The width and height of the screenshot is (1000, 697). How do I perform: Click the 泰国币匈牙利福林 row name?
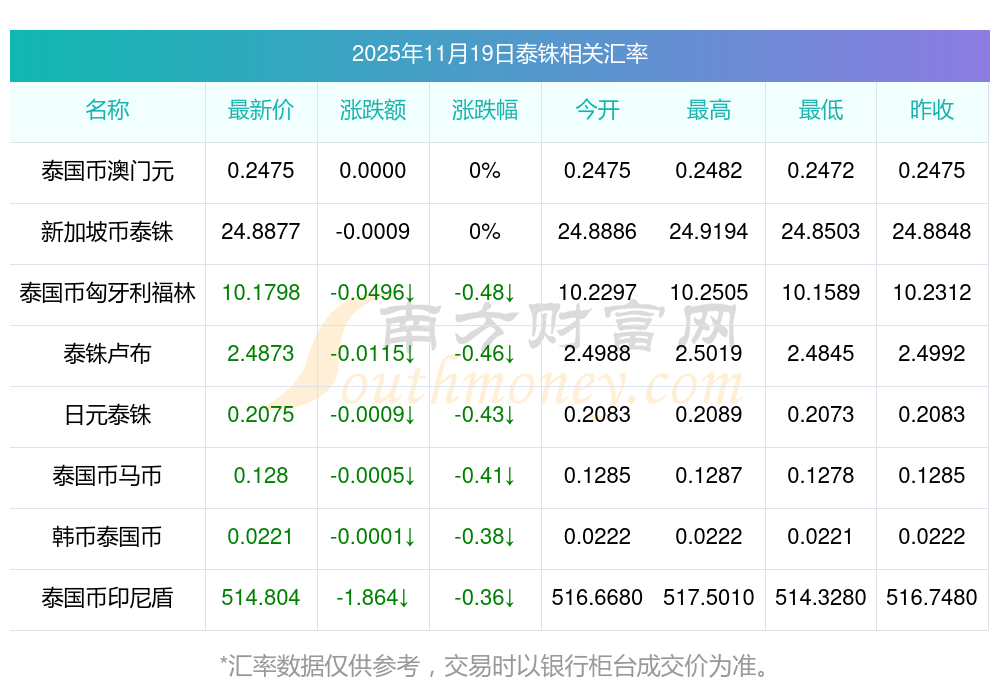click(107, 293)
